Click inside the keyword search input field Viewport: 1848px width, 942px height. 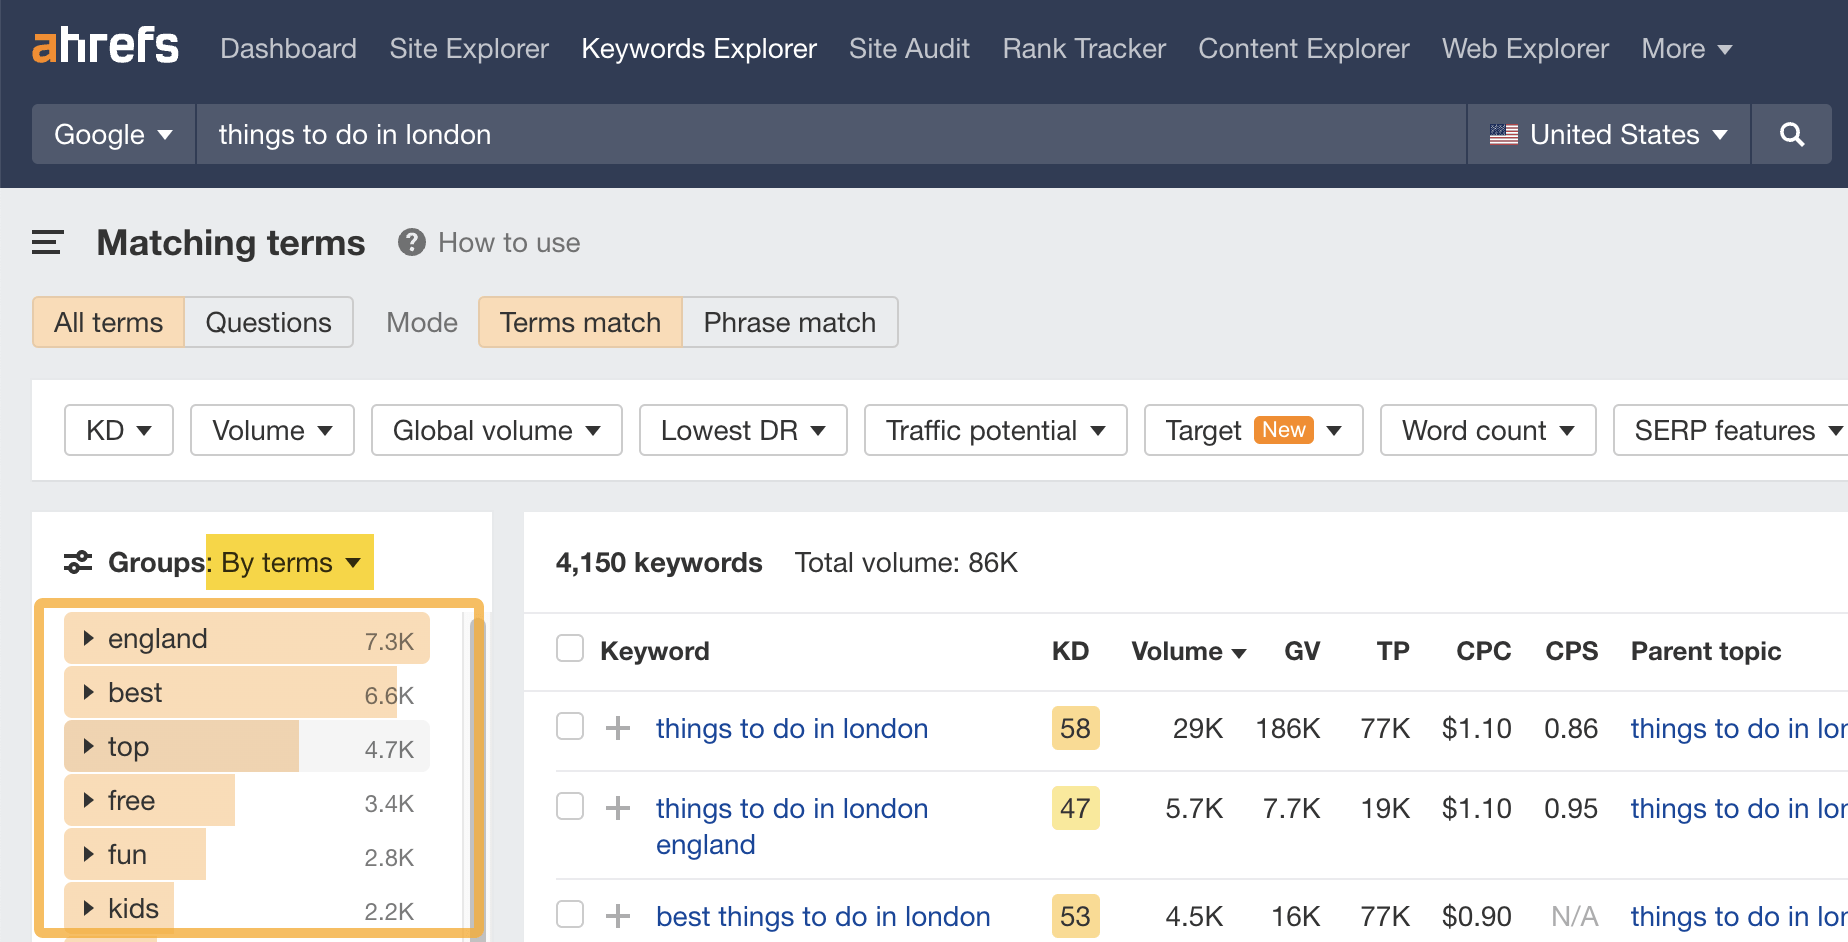coord(700,134)
